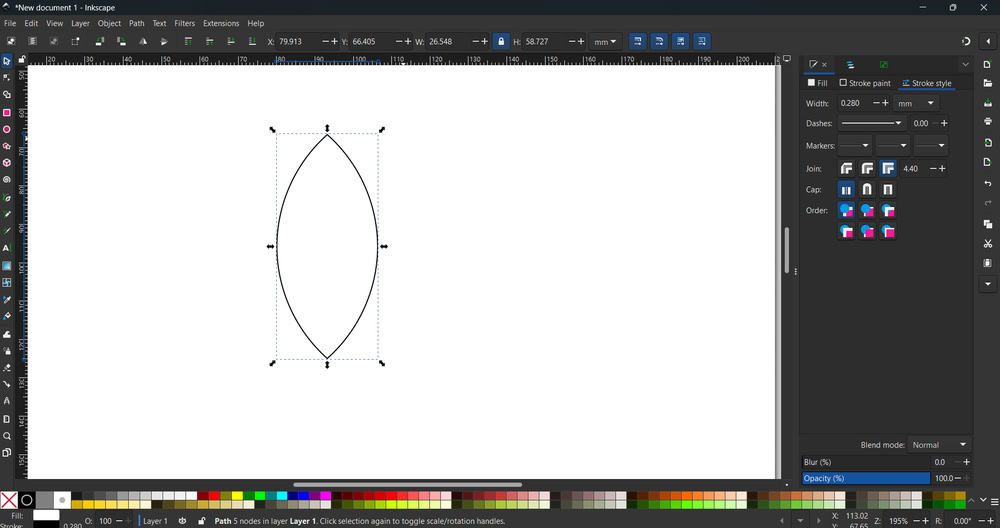Select the Rectangle tool in toolbox
The height and width of the screenshot is (528, 1000).
pyautogui.click(x=7, y=113)
